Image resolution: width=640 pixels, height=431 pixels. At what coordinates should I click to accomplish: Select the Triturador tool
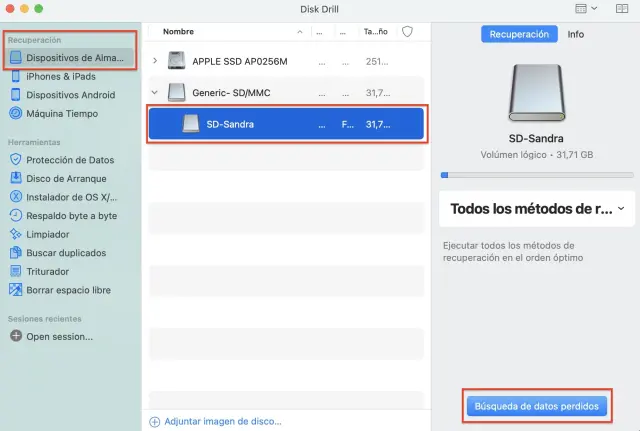click(x=47, y=271)
